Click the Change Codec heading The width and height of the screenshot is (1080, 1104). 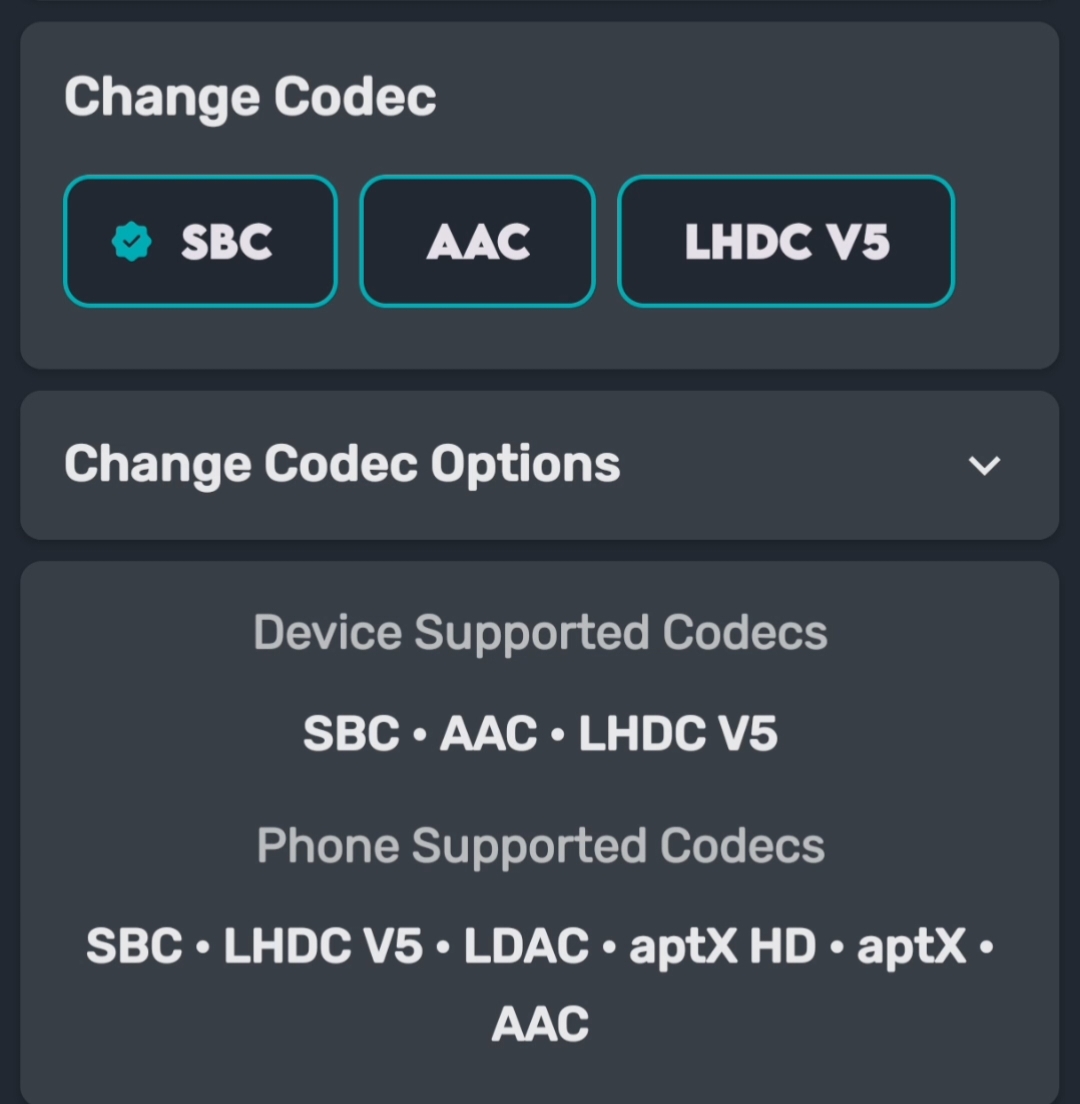(x=250, y=98)
